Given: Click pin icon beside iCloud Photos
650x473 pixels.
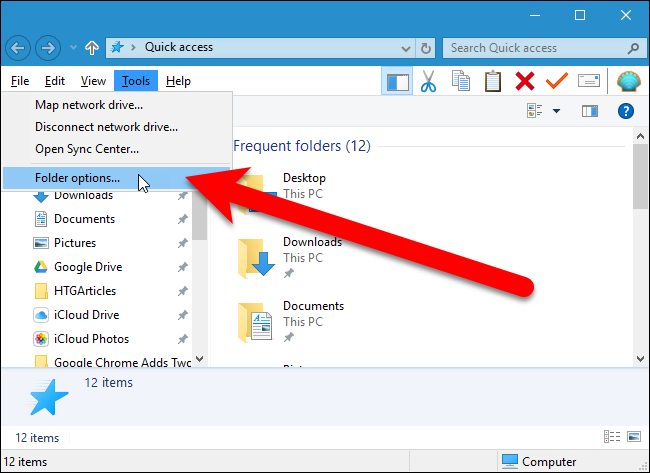Looking at the screenshot, I should click(x=182, y=340).
